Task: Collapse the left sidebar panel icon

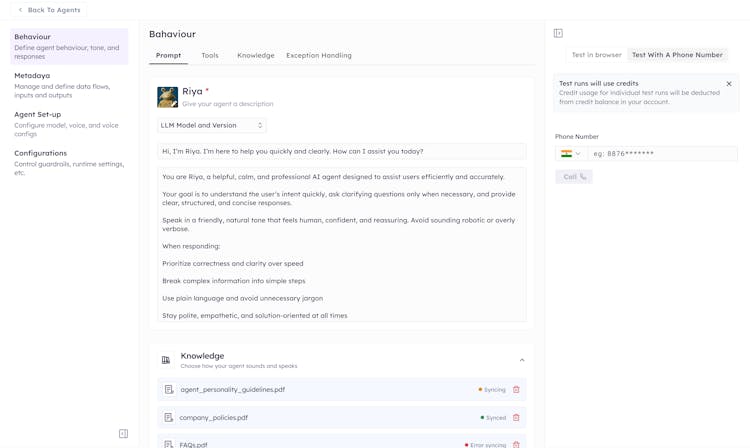Action: point(123,434)
